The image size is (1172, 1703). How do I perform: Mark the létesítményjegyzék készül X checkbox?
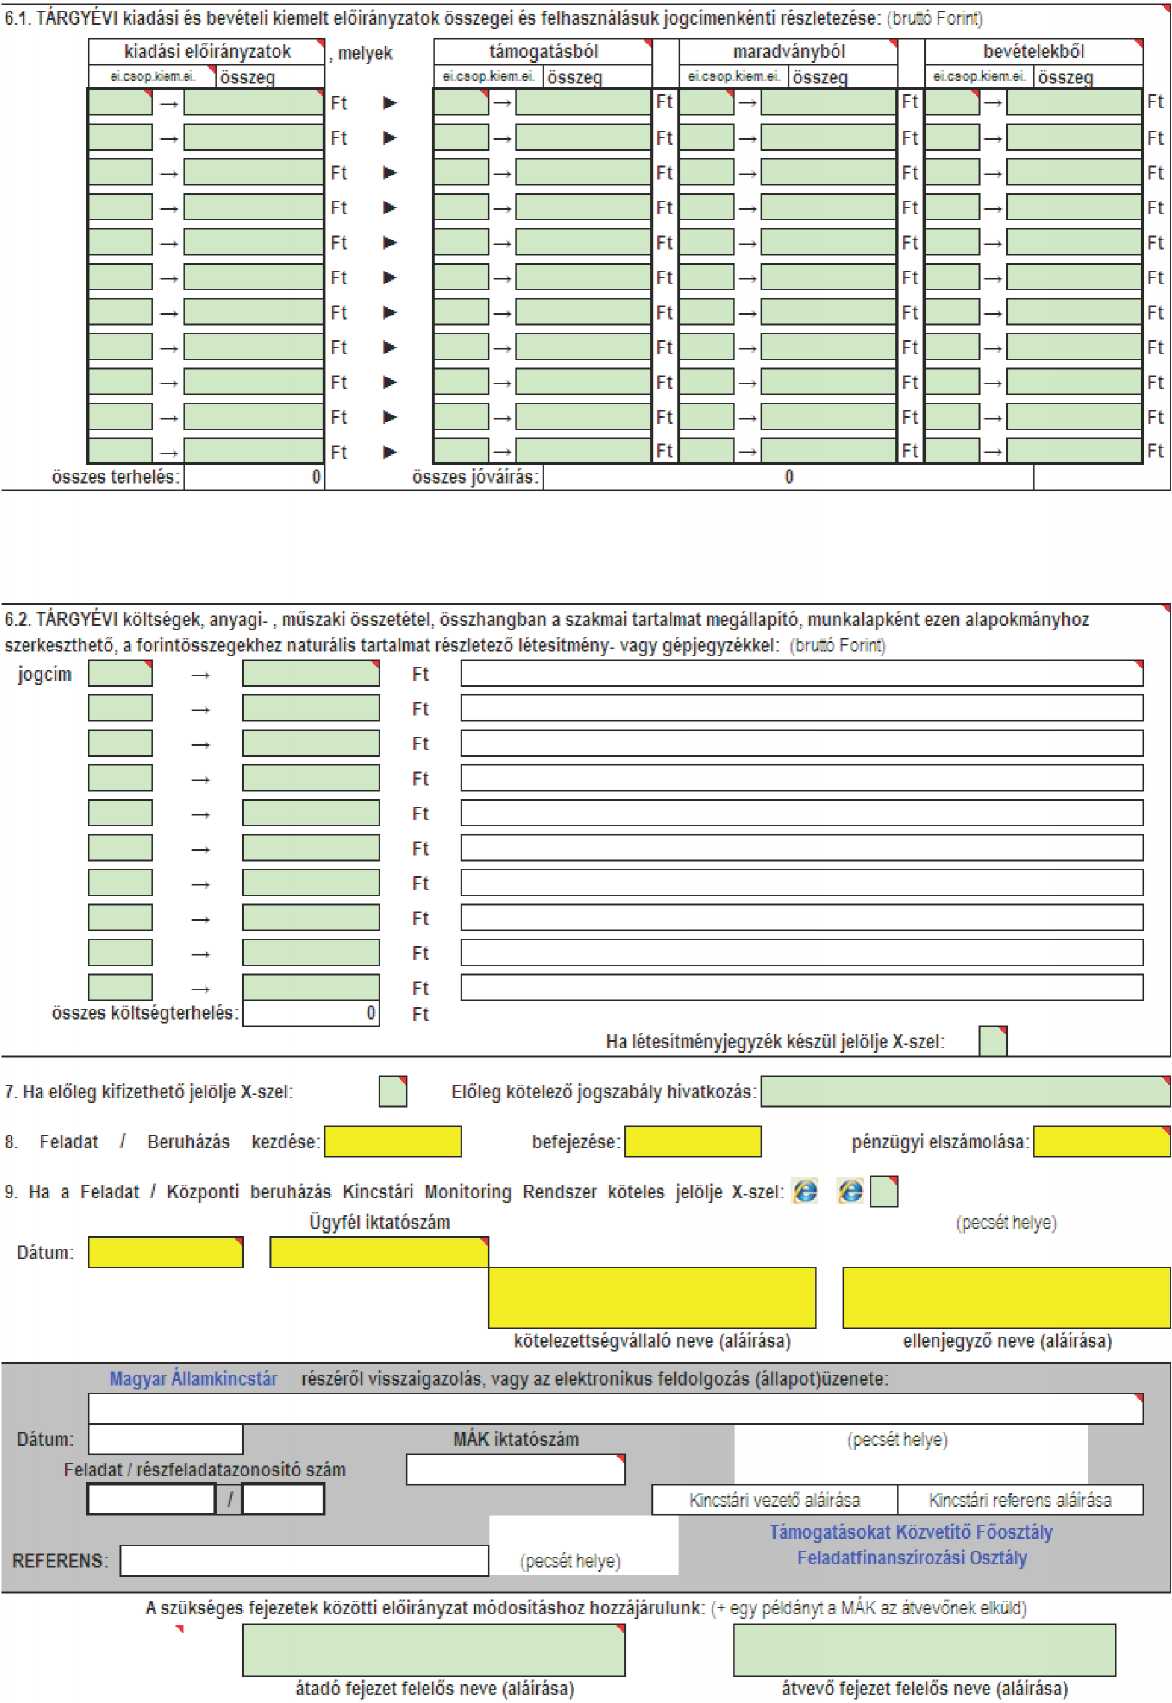[993, 1041]
